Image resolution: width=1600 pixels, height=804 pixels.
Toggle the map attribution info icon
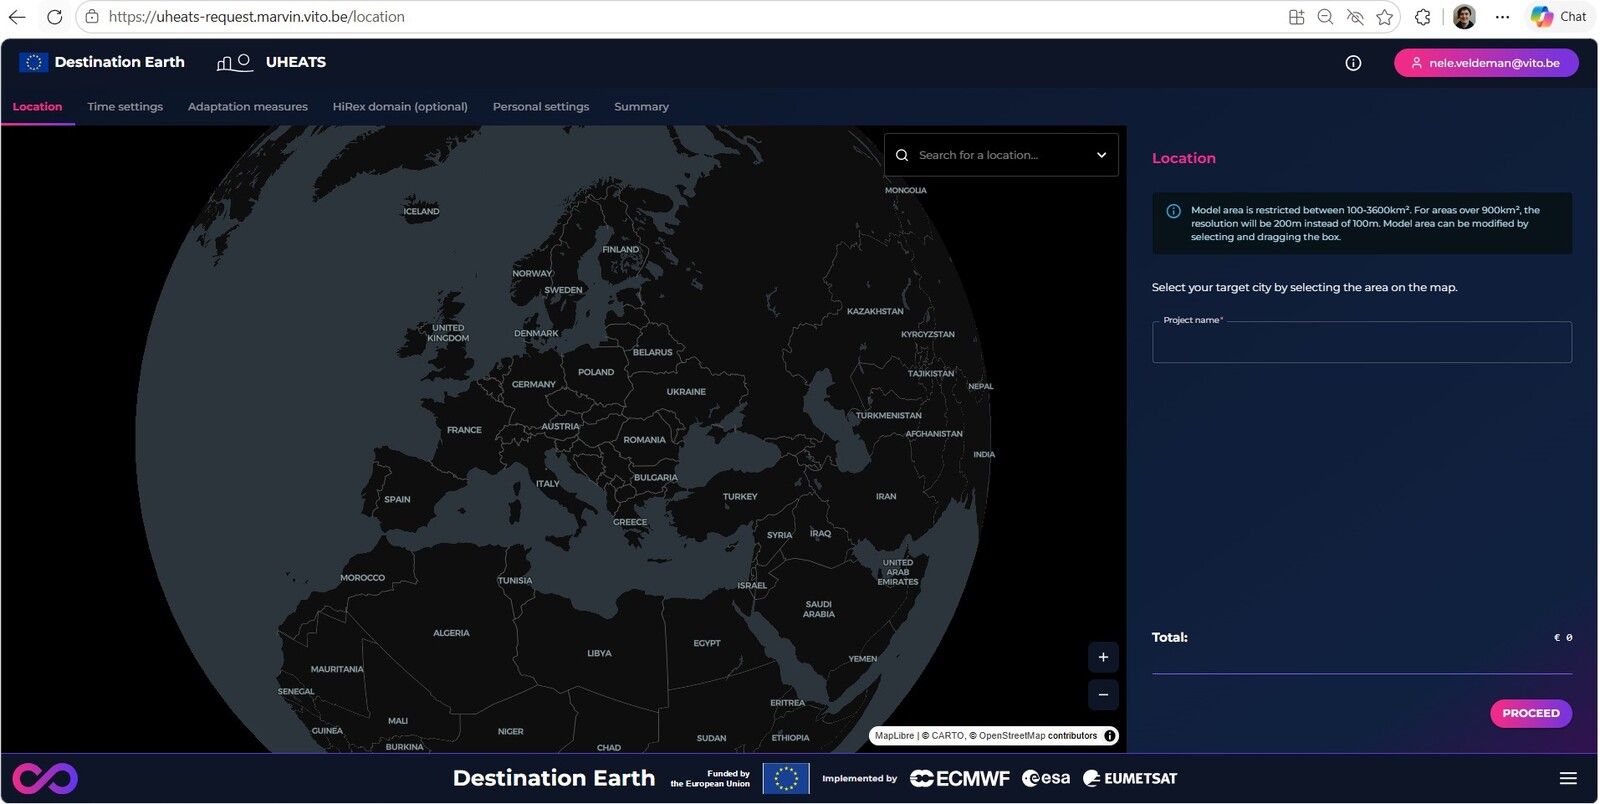pos(1110,736)
